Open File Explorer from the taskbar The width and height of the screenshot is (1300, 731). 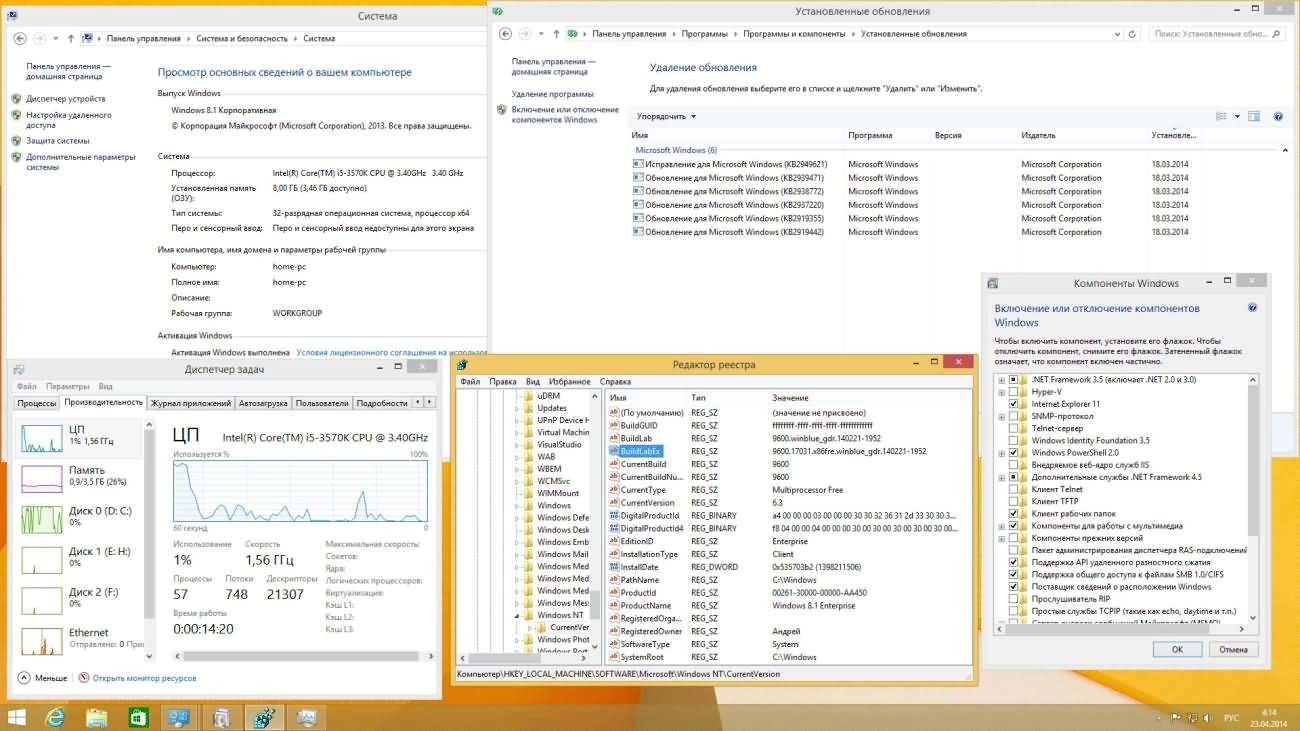point(97,717)
